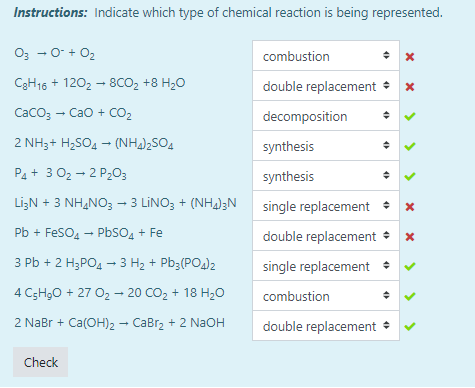Click the red X beside the O3 reaction

point(410,57)
